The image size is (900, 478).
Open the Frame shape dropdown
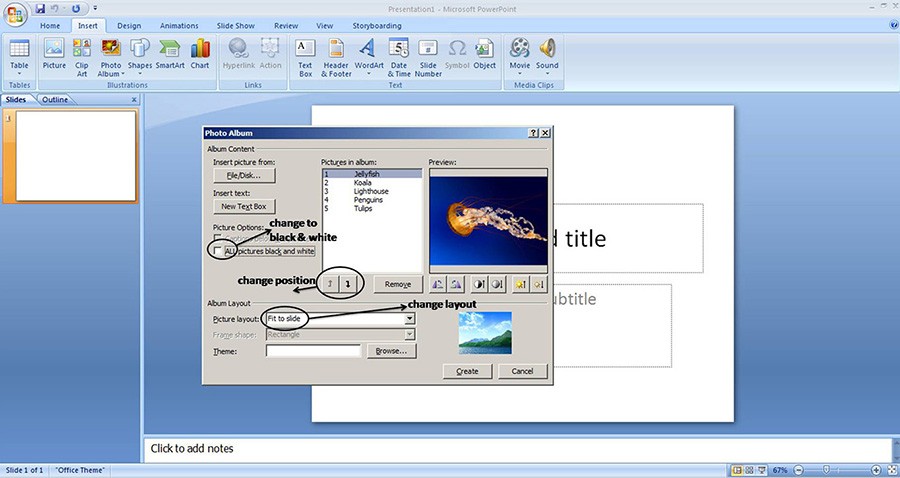[410, 335]
